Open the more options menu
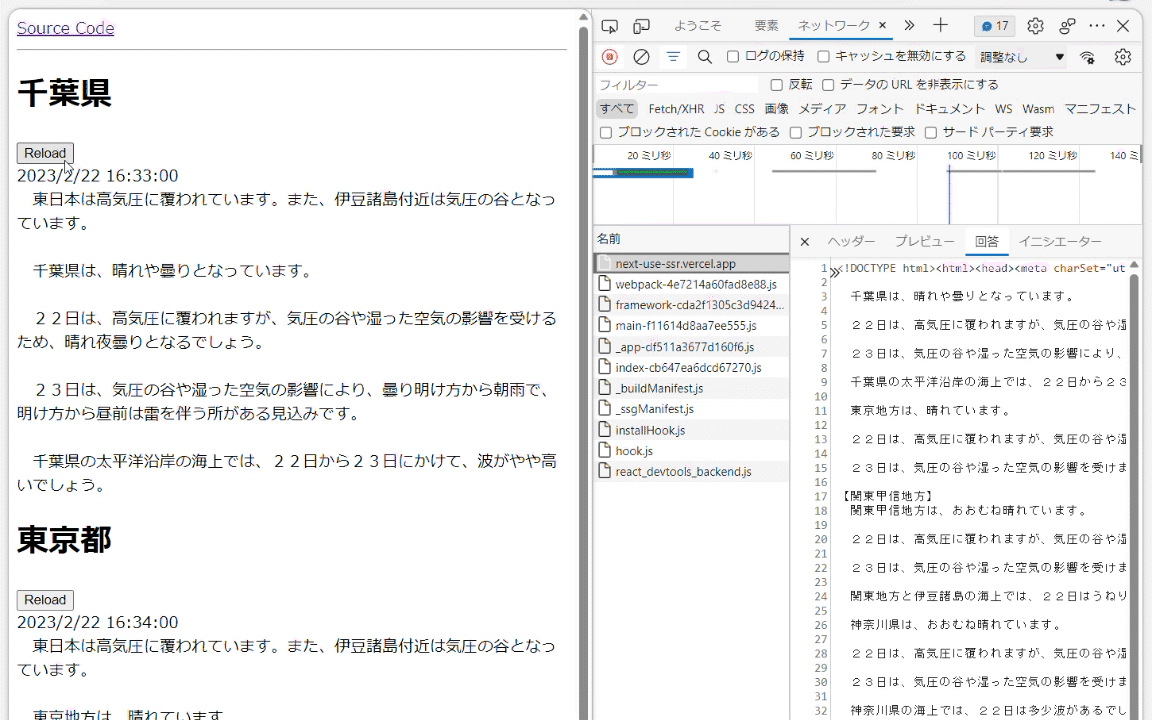Viewport: 1152px width, 720px height. 1097,25
